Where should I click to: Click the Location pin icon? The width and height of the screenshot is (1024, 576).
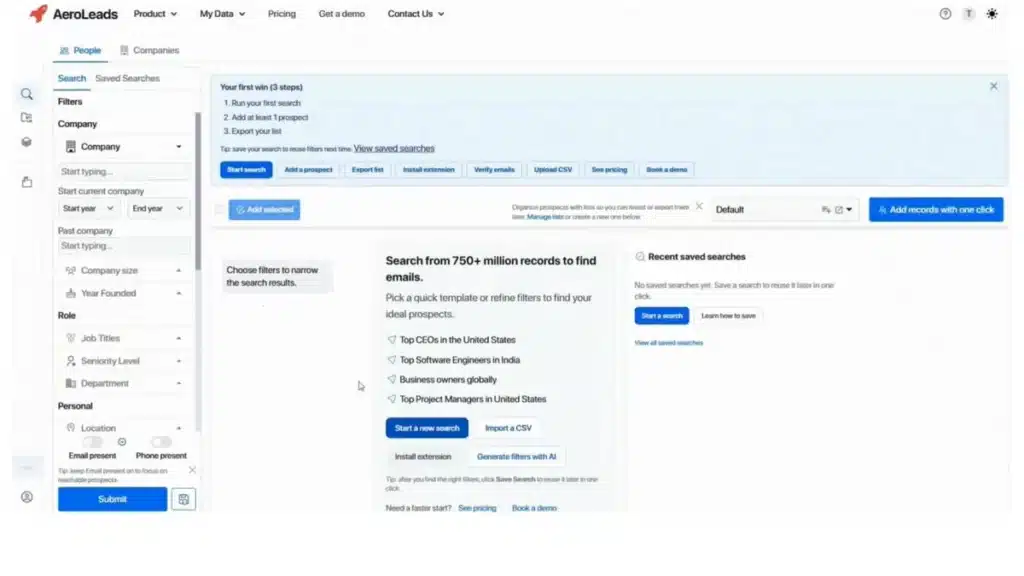pos(71,428)
